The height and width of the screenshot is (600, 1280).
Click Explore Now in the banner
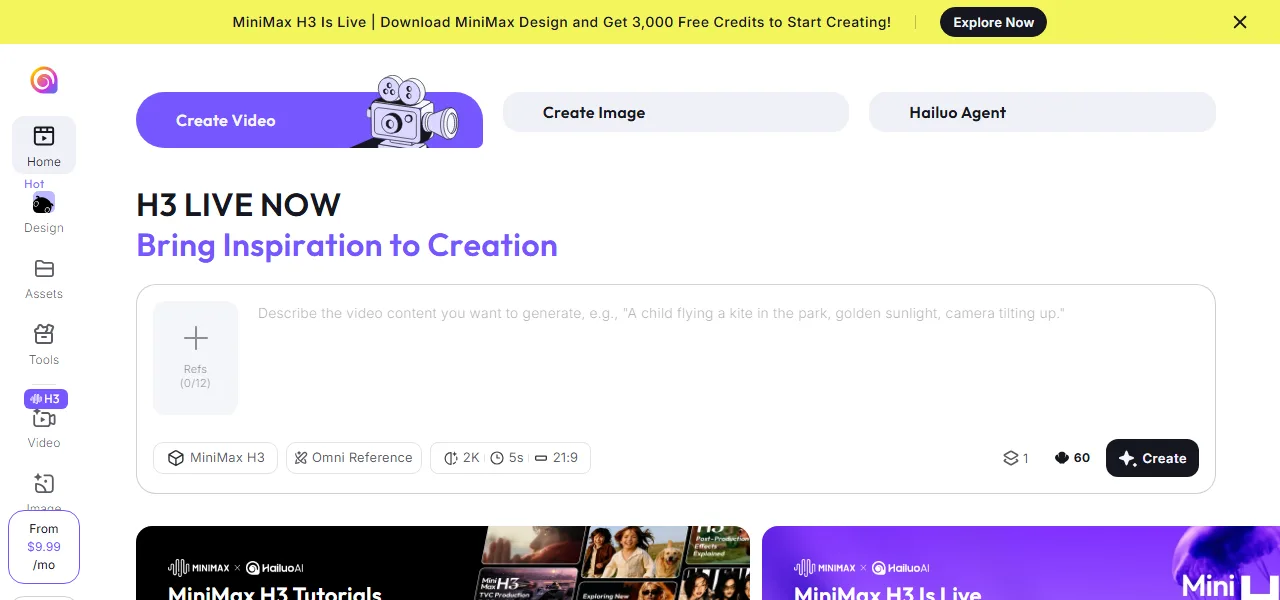click(x=993, y=22)
